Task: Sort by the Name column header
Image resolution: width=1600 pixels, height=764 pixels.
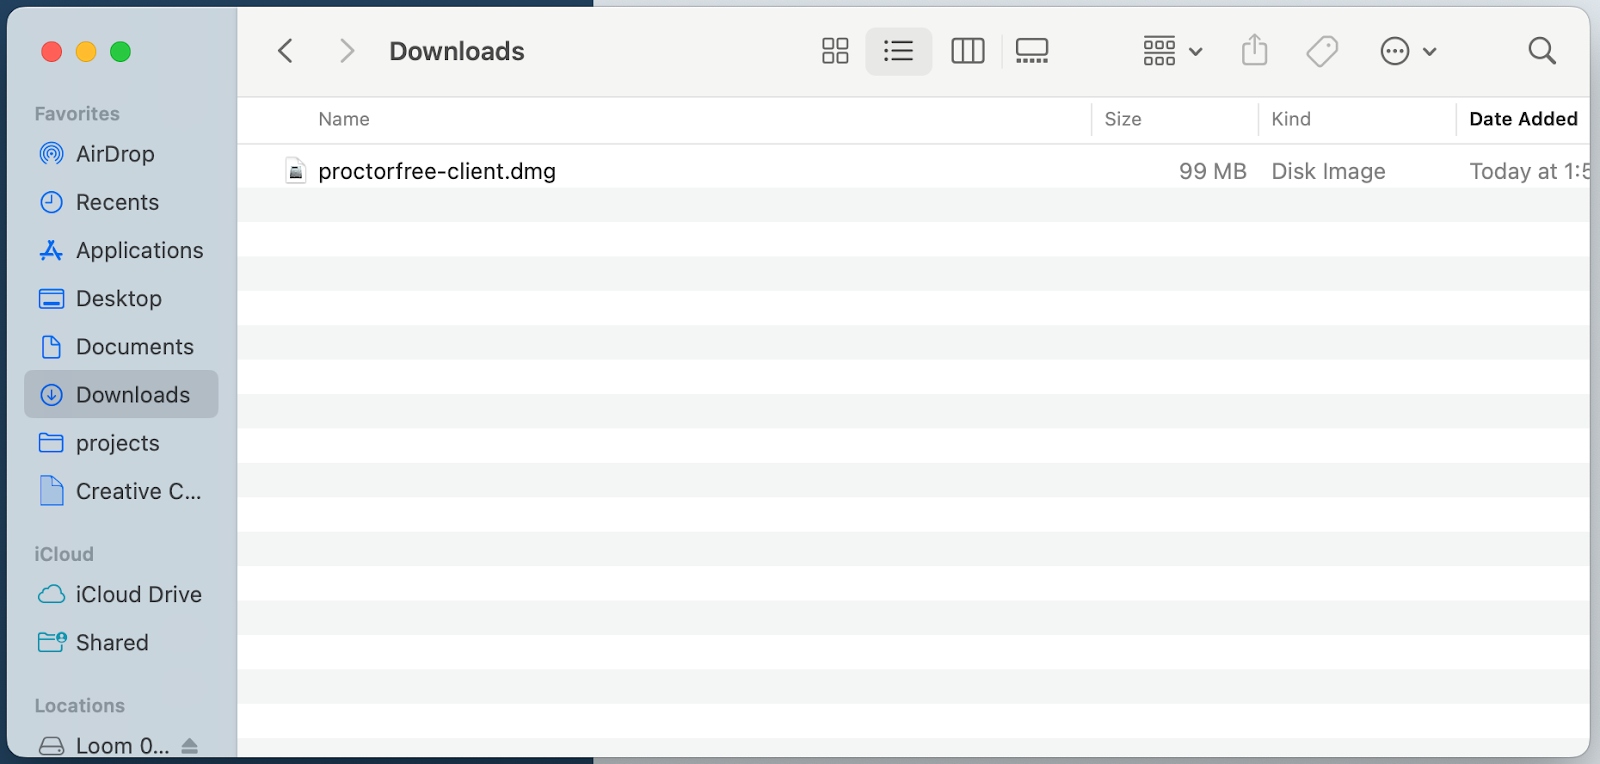Action: (x=344, y=119)
